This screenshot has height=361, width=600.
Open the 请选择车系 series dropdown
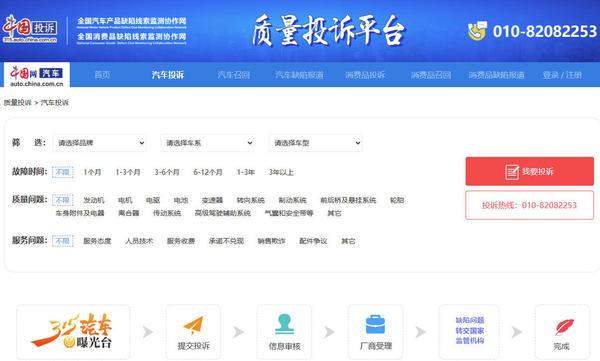click(x=208, y=143)
